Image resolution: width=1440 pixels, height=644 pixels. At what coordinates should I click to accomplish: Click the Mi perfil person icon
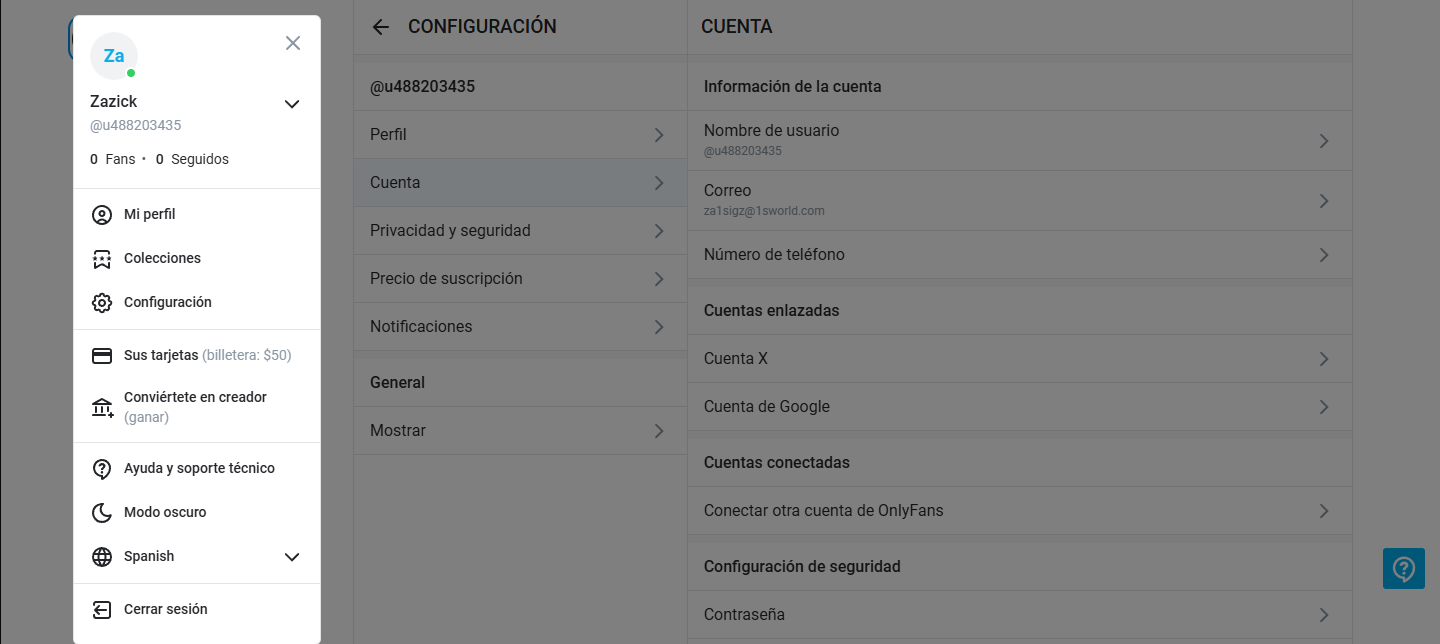click(102, 215)
